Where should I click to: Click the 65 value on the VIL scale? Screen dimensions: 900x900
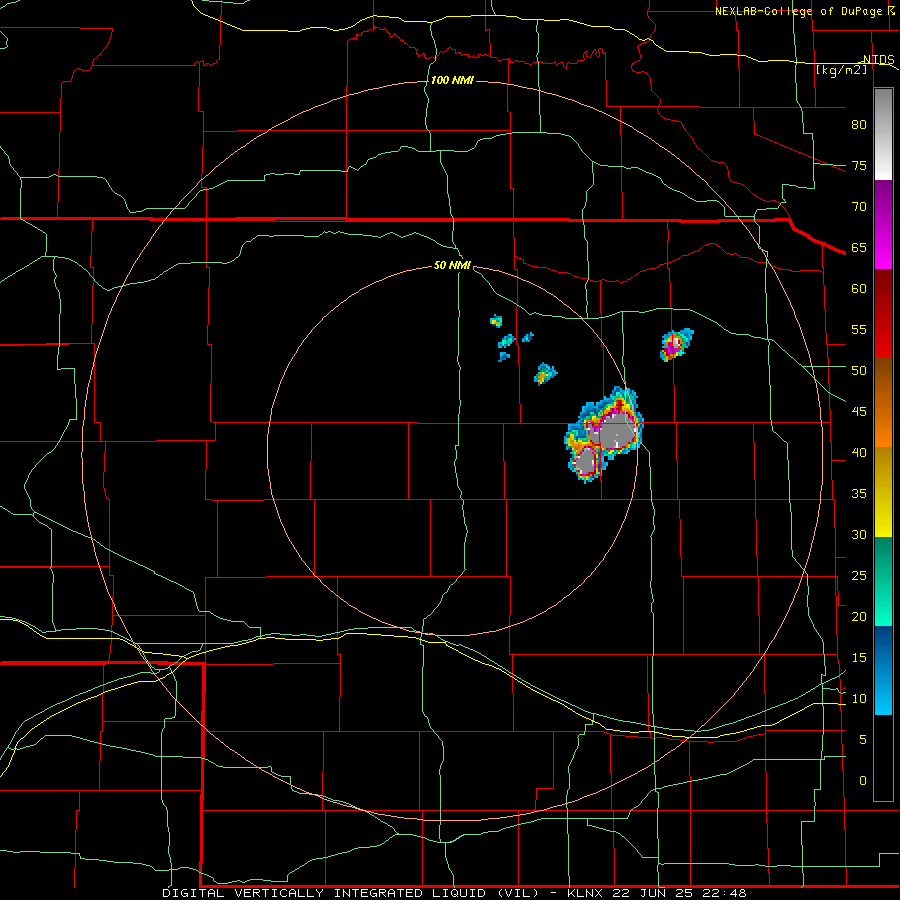click(x=859, y=247)
